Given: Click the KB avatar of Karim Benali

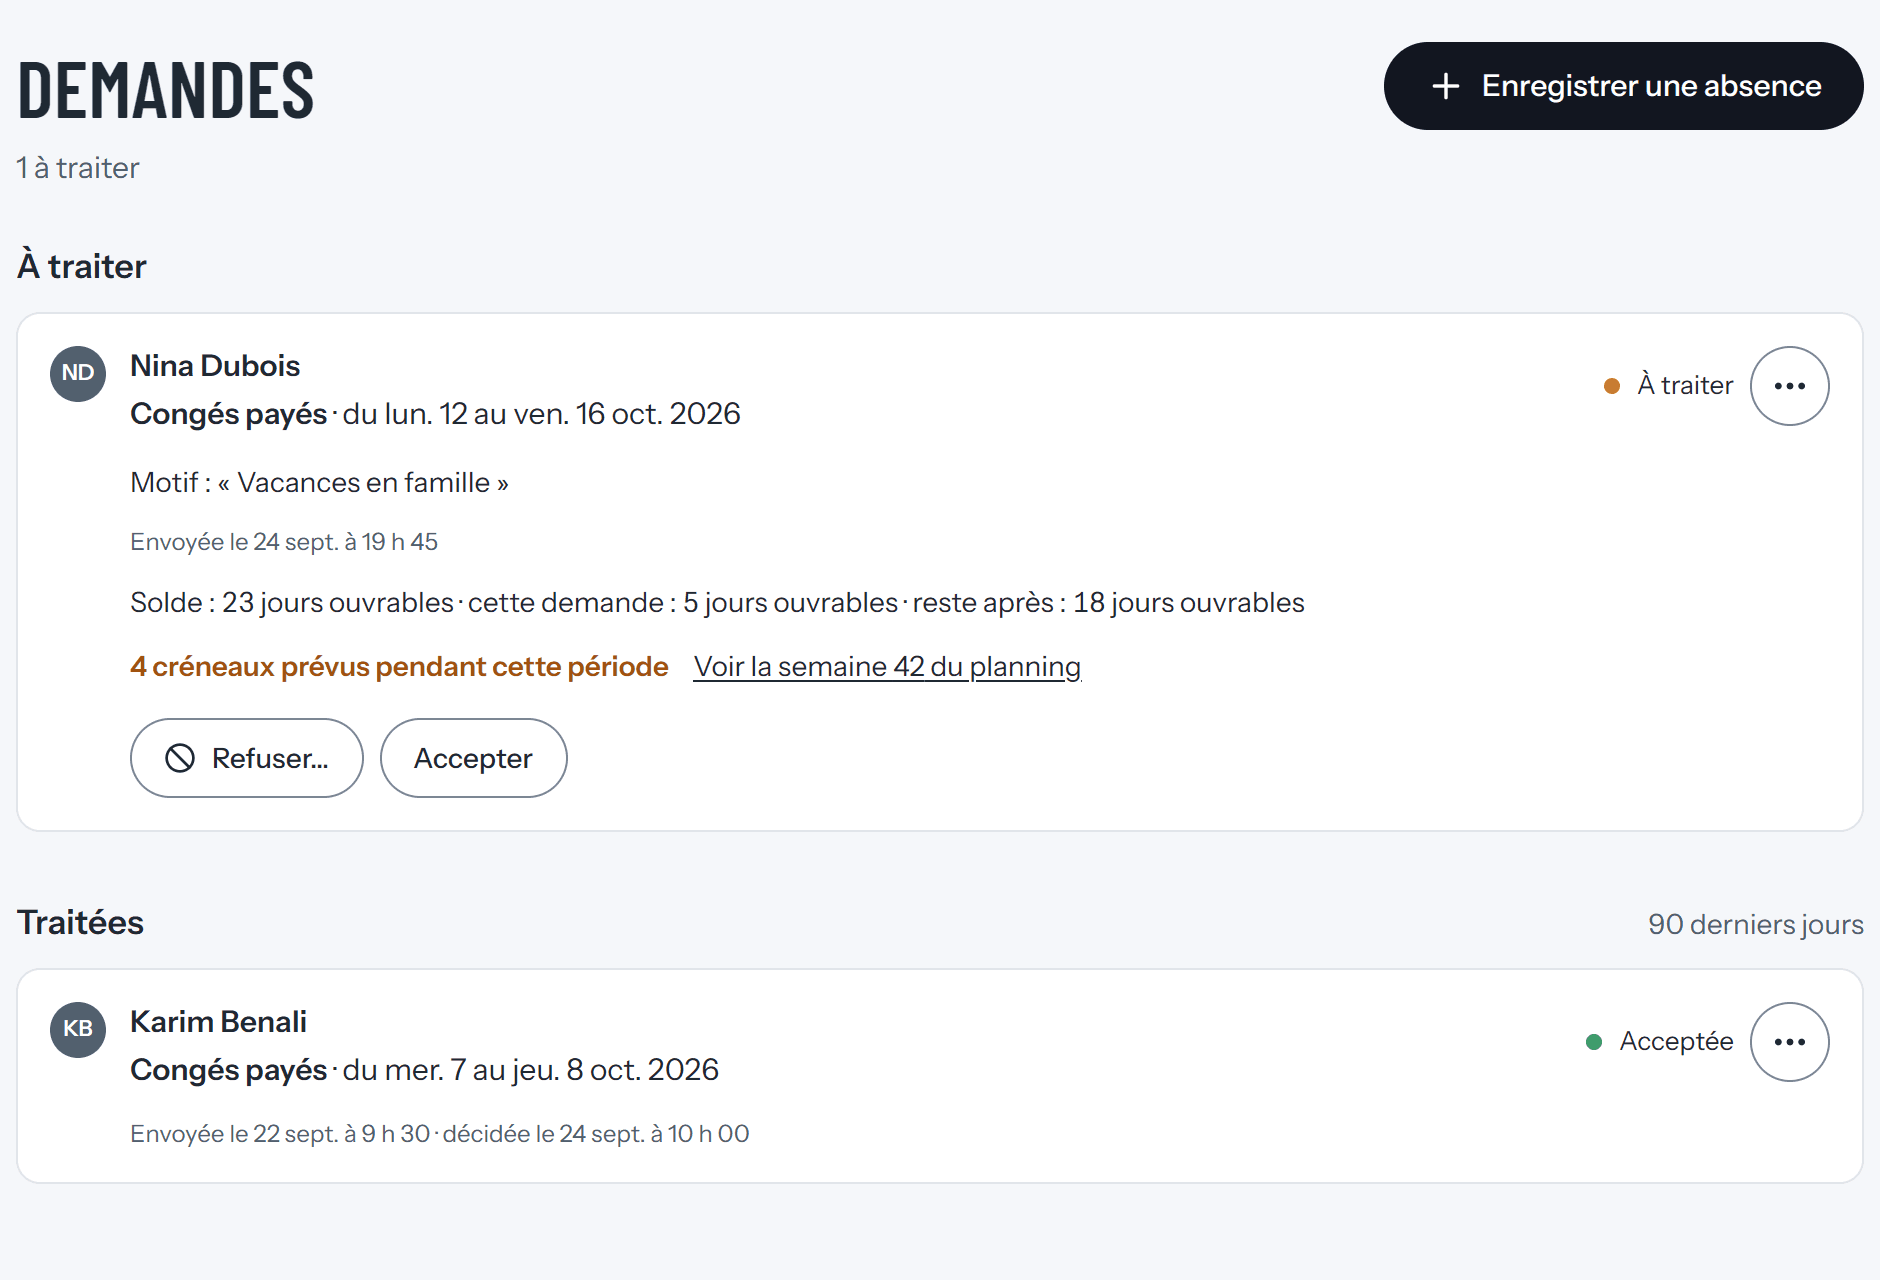Looking at the screenshot, I should pos(78,1030).
